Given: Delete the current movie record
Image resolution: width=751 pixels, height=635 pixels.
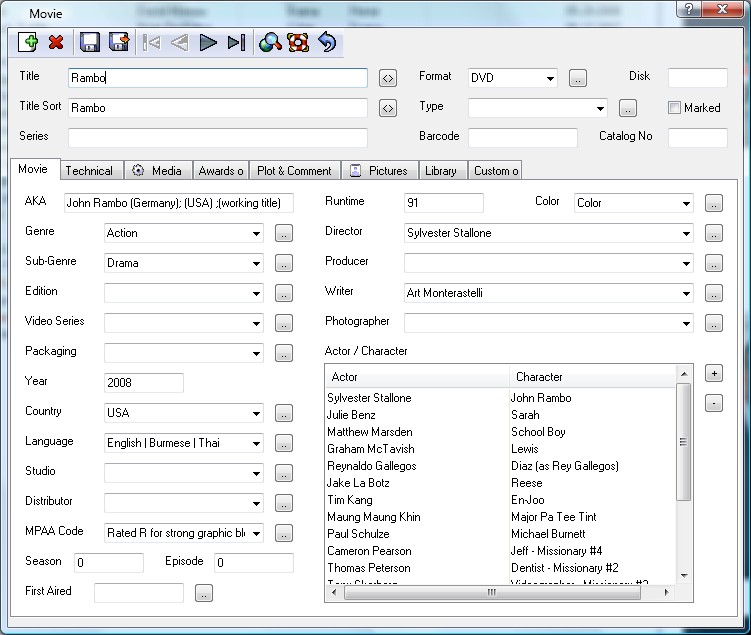Looking at the screenshot, I should [56, 43].
